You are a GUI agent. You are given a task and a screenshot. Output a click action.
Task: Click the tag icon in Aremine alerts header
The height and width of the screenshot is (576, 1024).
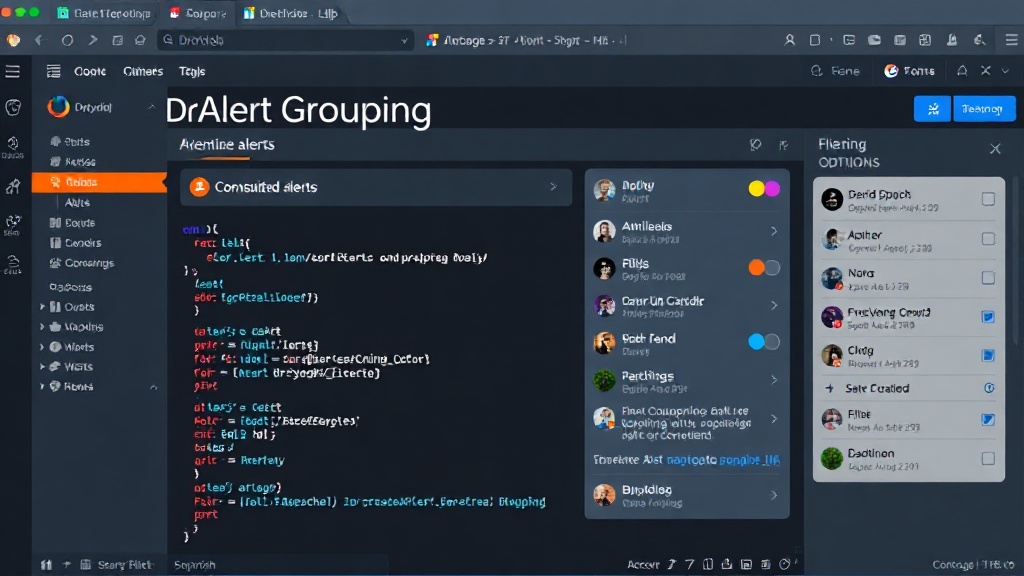pyautogui.click(x=756, y=145)
